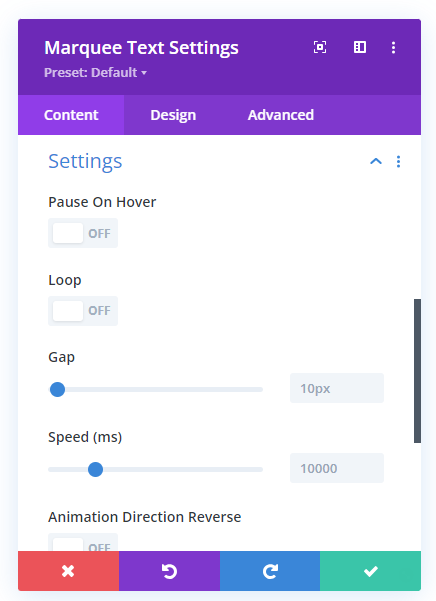This screenshot has width=436, height=601.
Task: Open the Preset: Default dropdown
Action: [x=95, y=72]
